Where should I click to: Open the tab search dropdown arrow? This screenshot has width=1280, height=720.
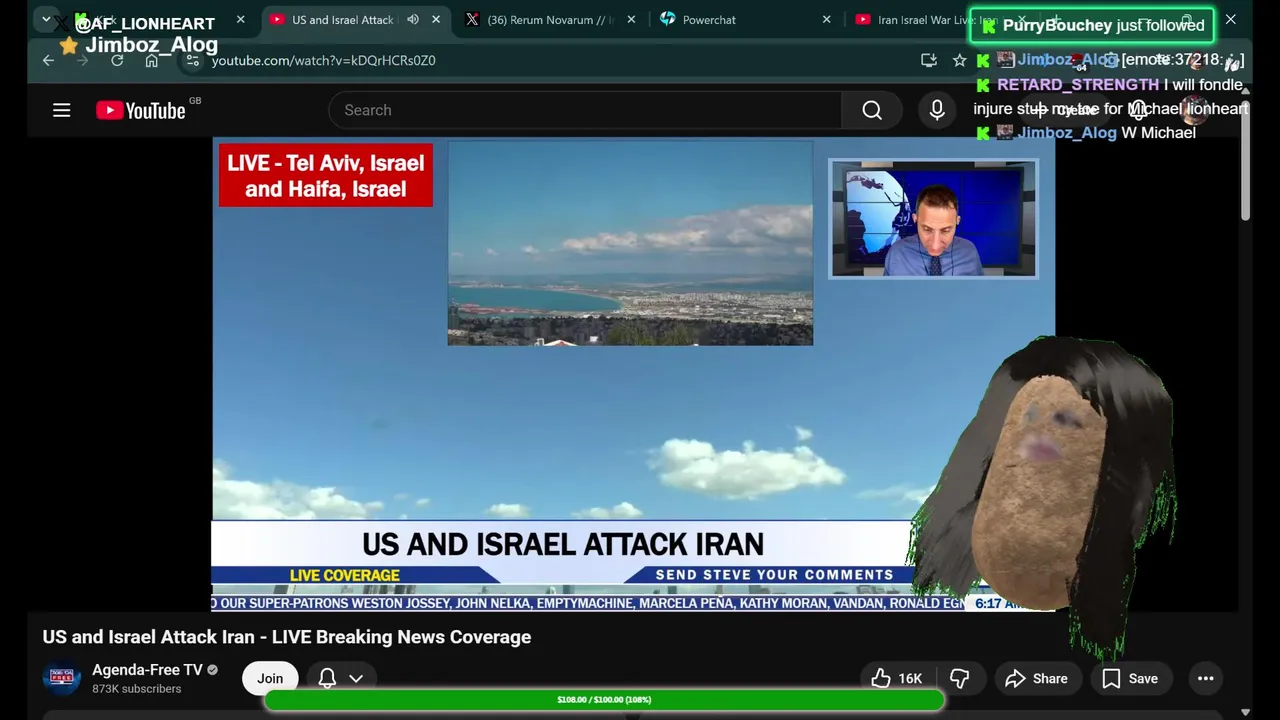tap(46, 19)
